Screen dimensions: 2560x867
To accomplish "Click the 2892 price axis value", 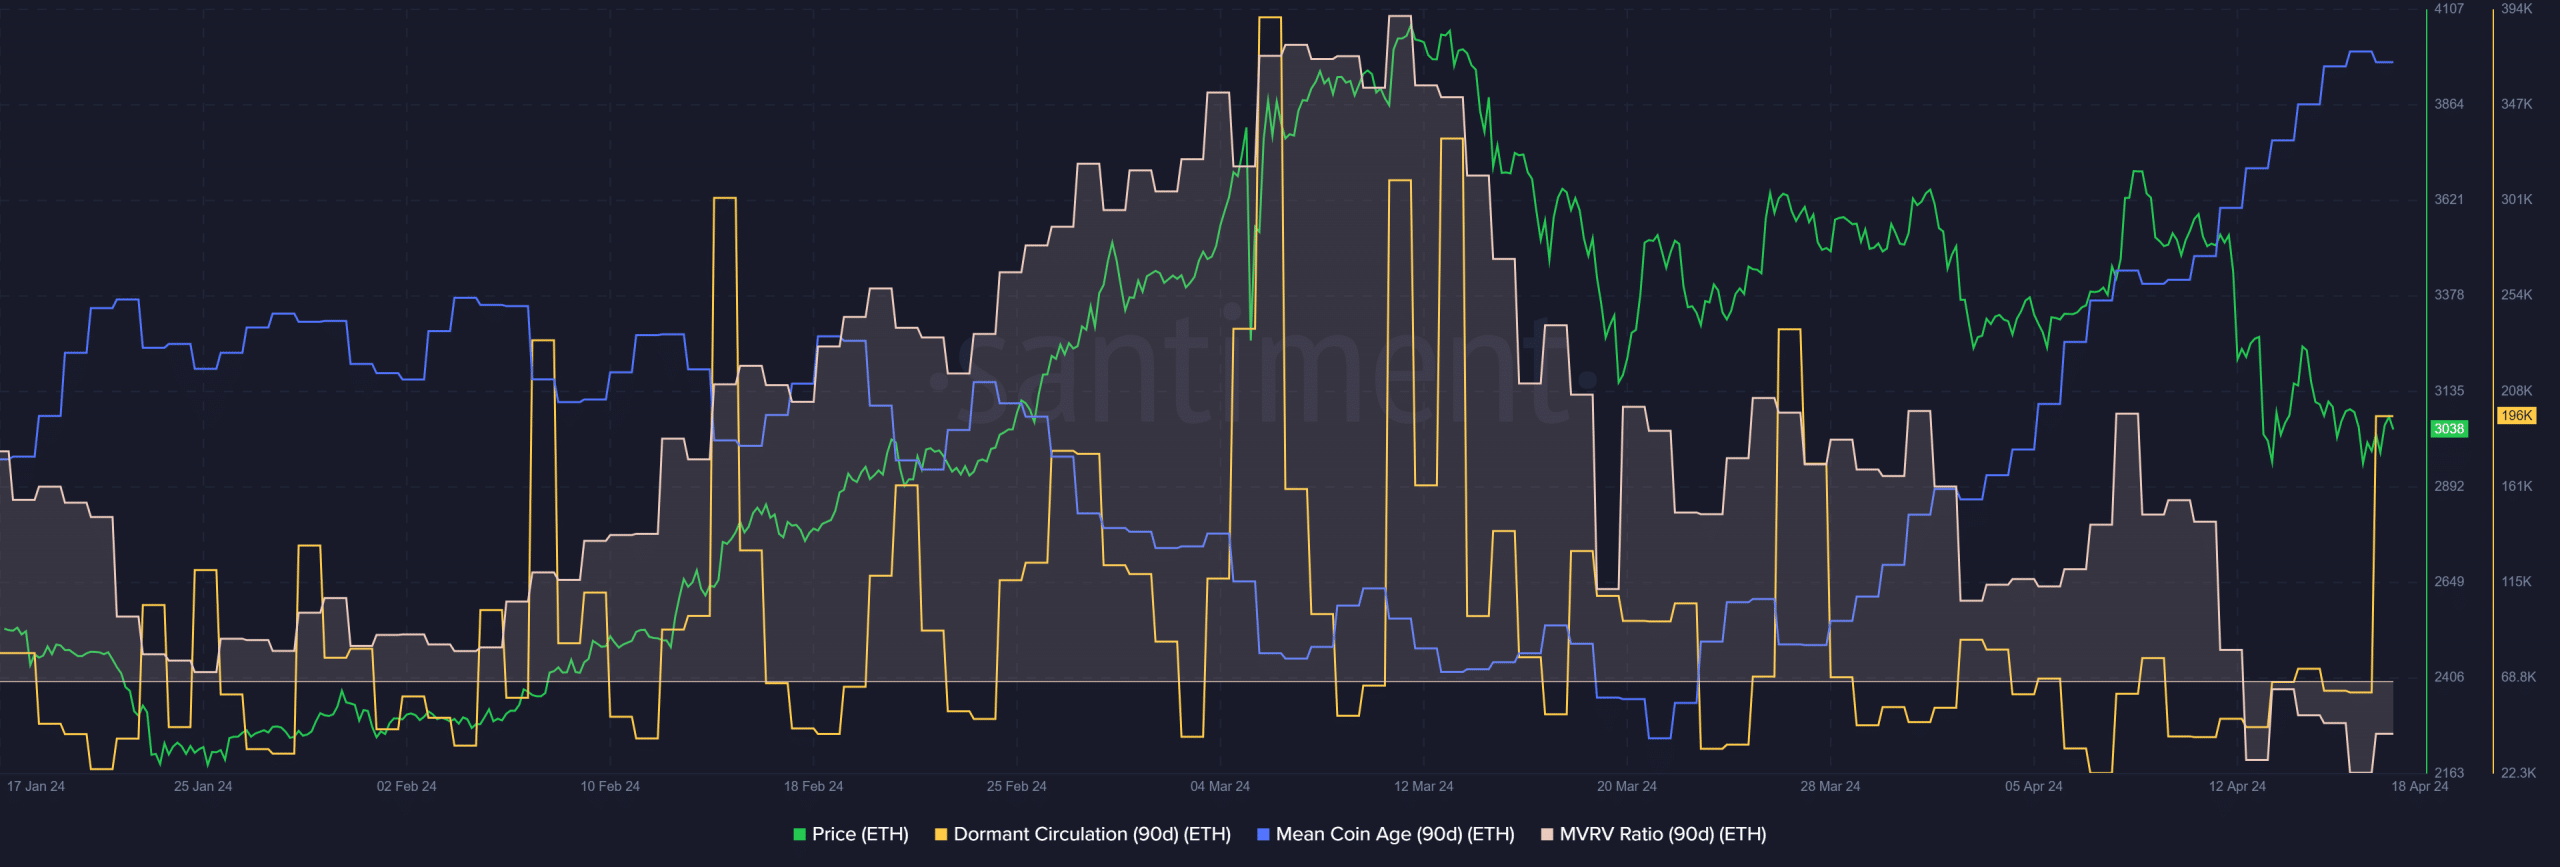I will pos(2449,486).
